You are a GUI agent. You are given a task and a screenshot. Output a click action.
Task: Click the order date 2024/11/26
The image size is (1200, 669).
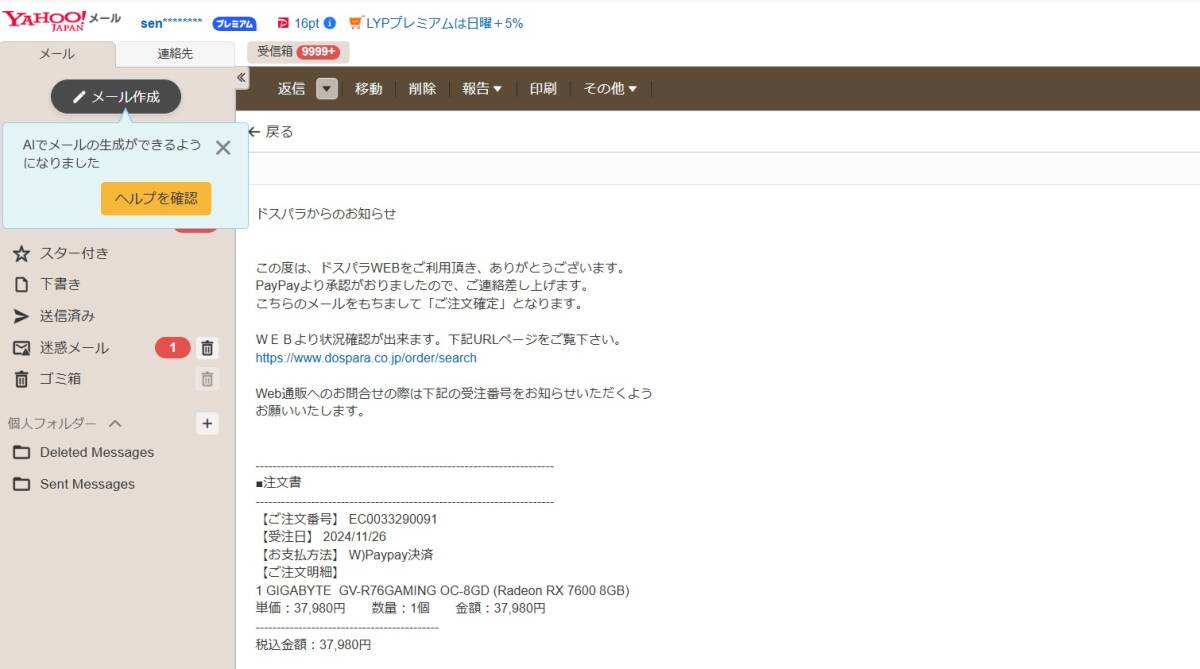pyautogui.click(x=356, y=537)
